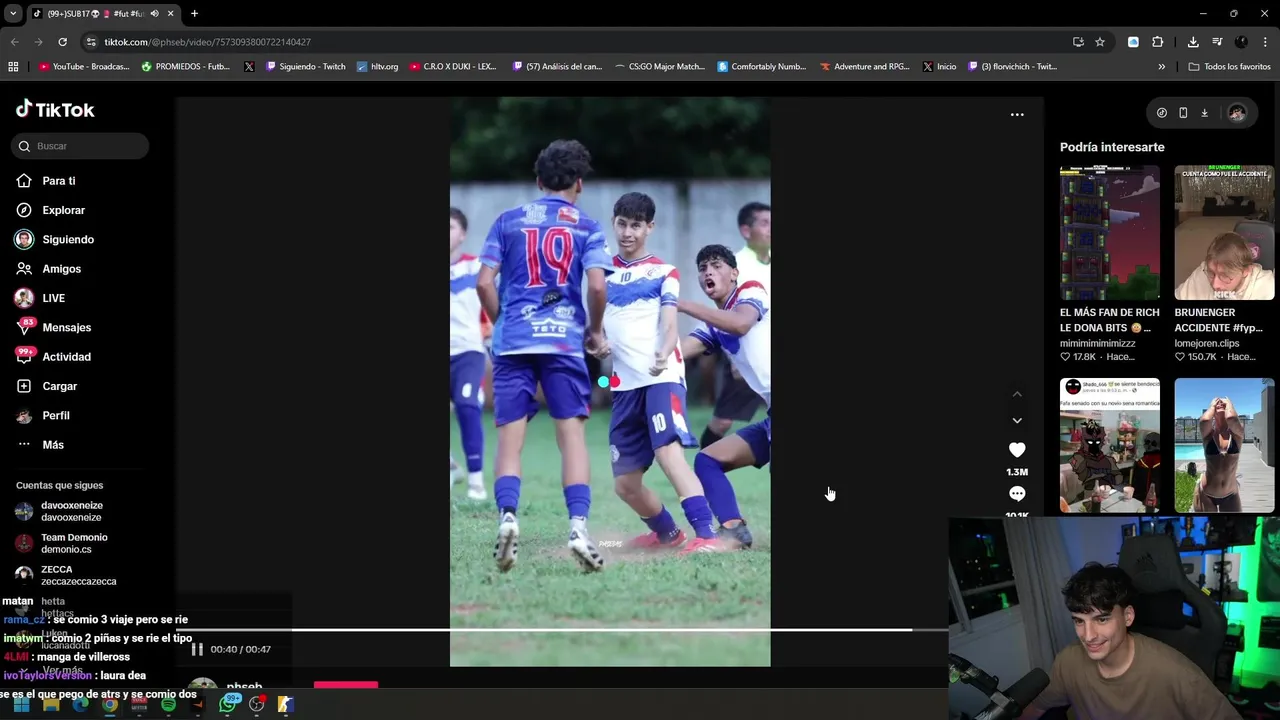Open the tab search dropdown arrow
This screenshot has width=1280, height=720.
pos(13,13)
